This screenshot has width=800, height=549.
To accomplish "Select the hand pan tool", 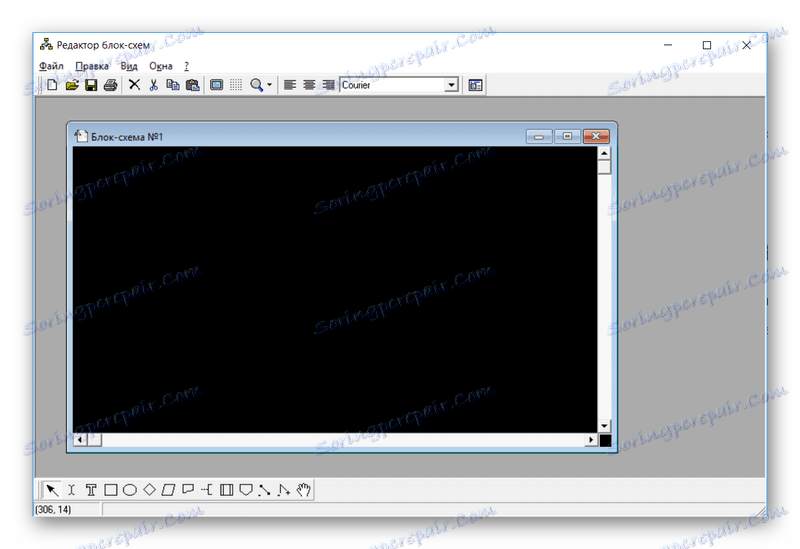I will (304, 490).
